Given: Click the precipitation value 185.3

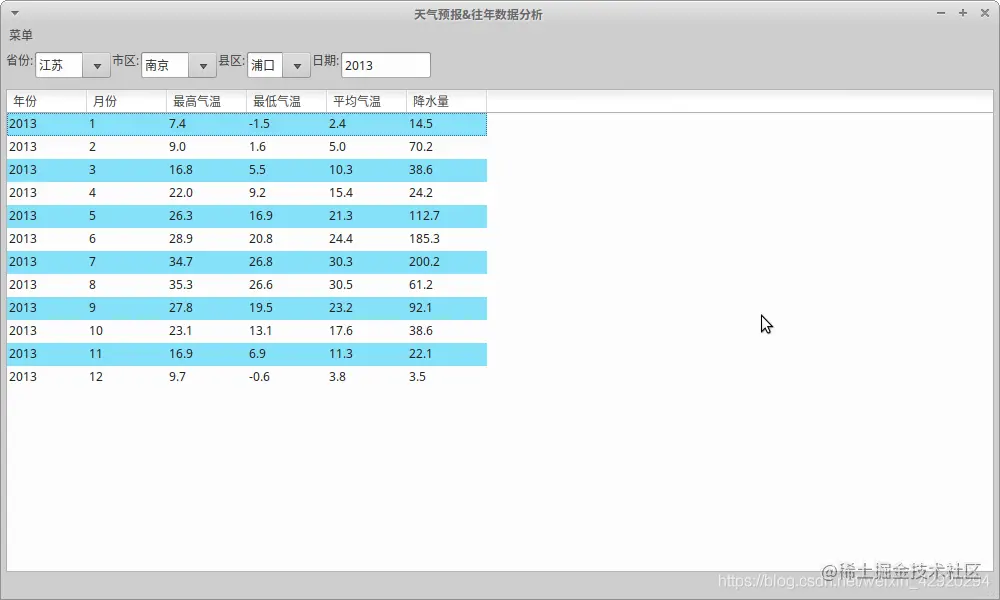Looking at the screenshot, I should (424, 238).
